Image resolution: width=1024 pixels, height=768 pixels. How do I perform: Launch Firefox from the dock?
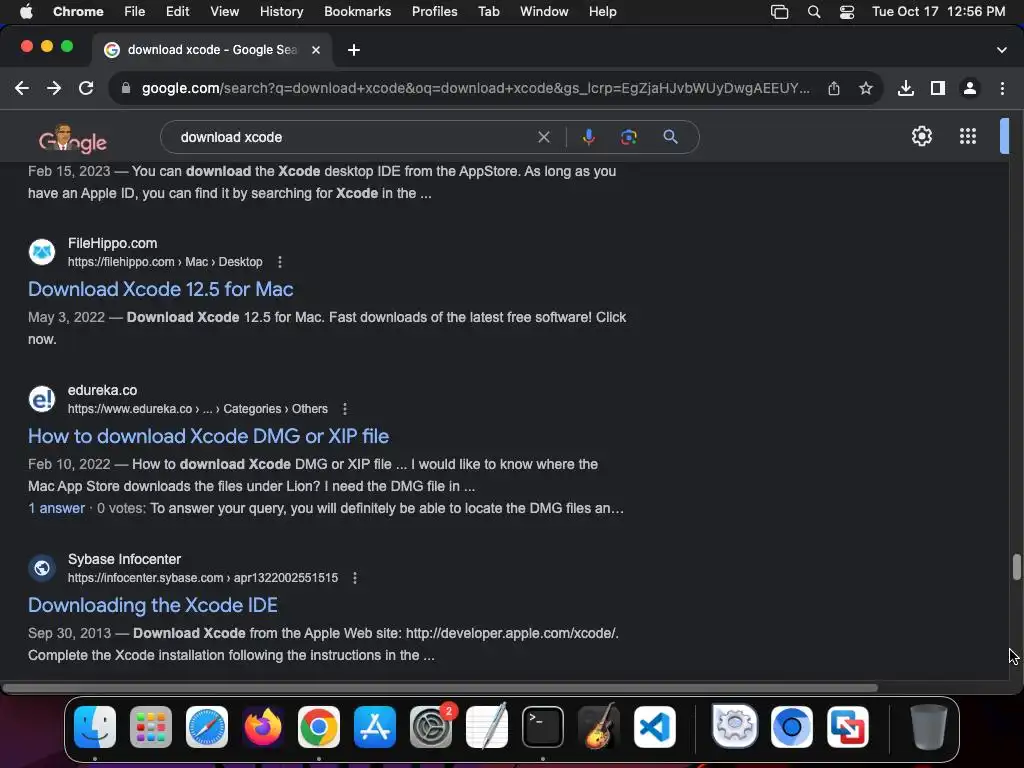(x=263, y=727)
